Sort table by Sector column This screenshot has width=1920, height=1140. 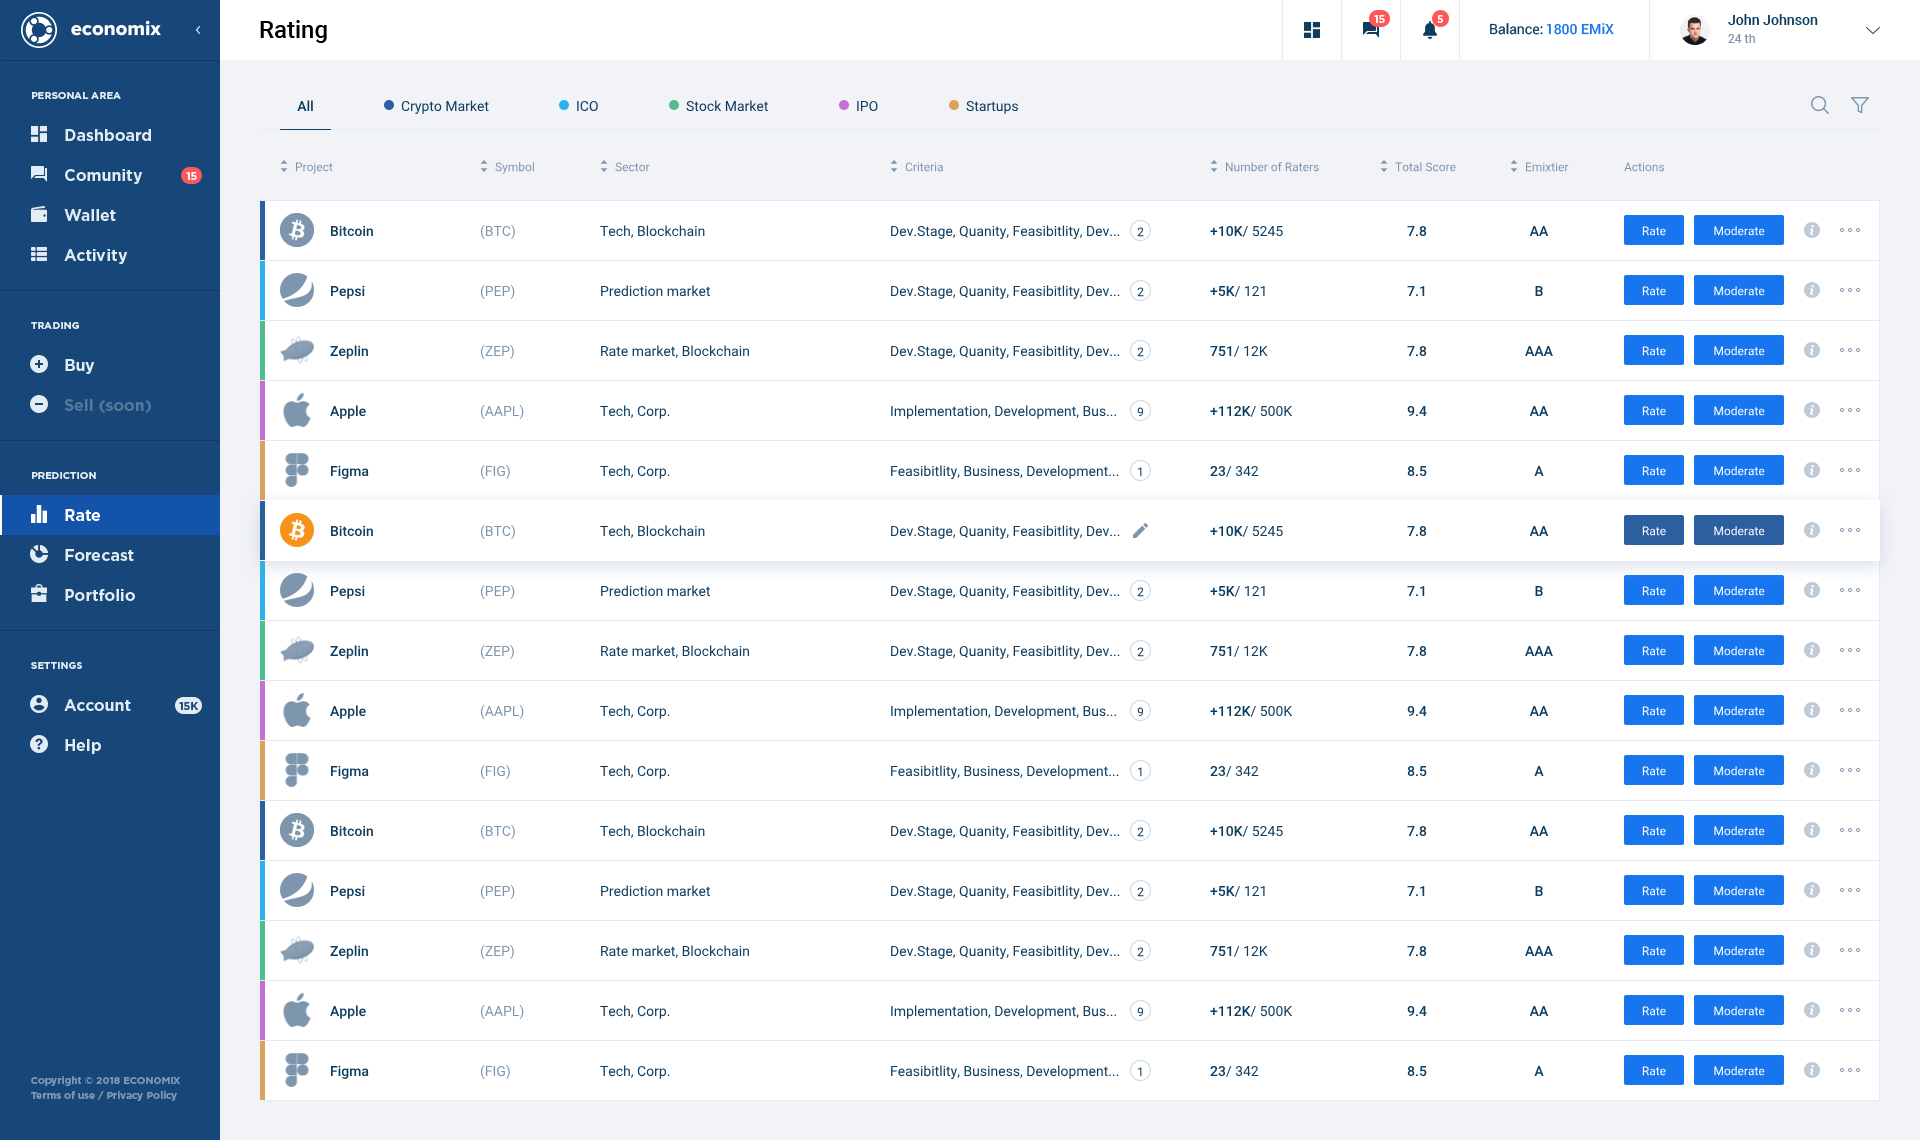[x=625, y=167]
